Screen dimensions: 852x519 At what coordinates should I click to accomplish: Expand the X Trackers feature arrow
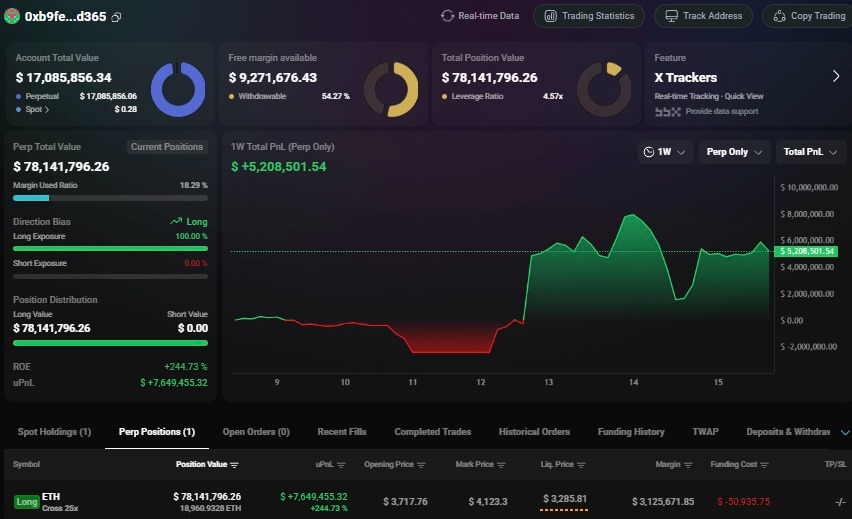[x=836, y=76]
